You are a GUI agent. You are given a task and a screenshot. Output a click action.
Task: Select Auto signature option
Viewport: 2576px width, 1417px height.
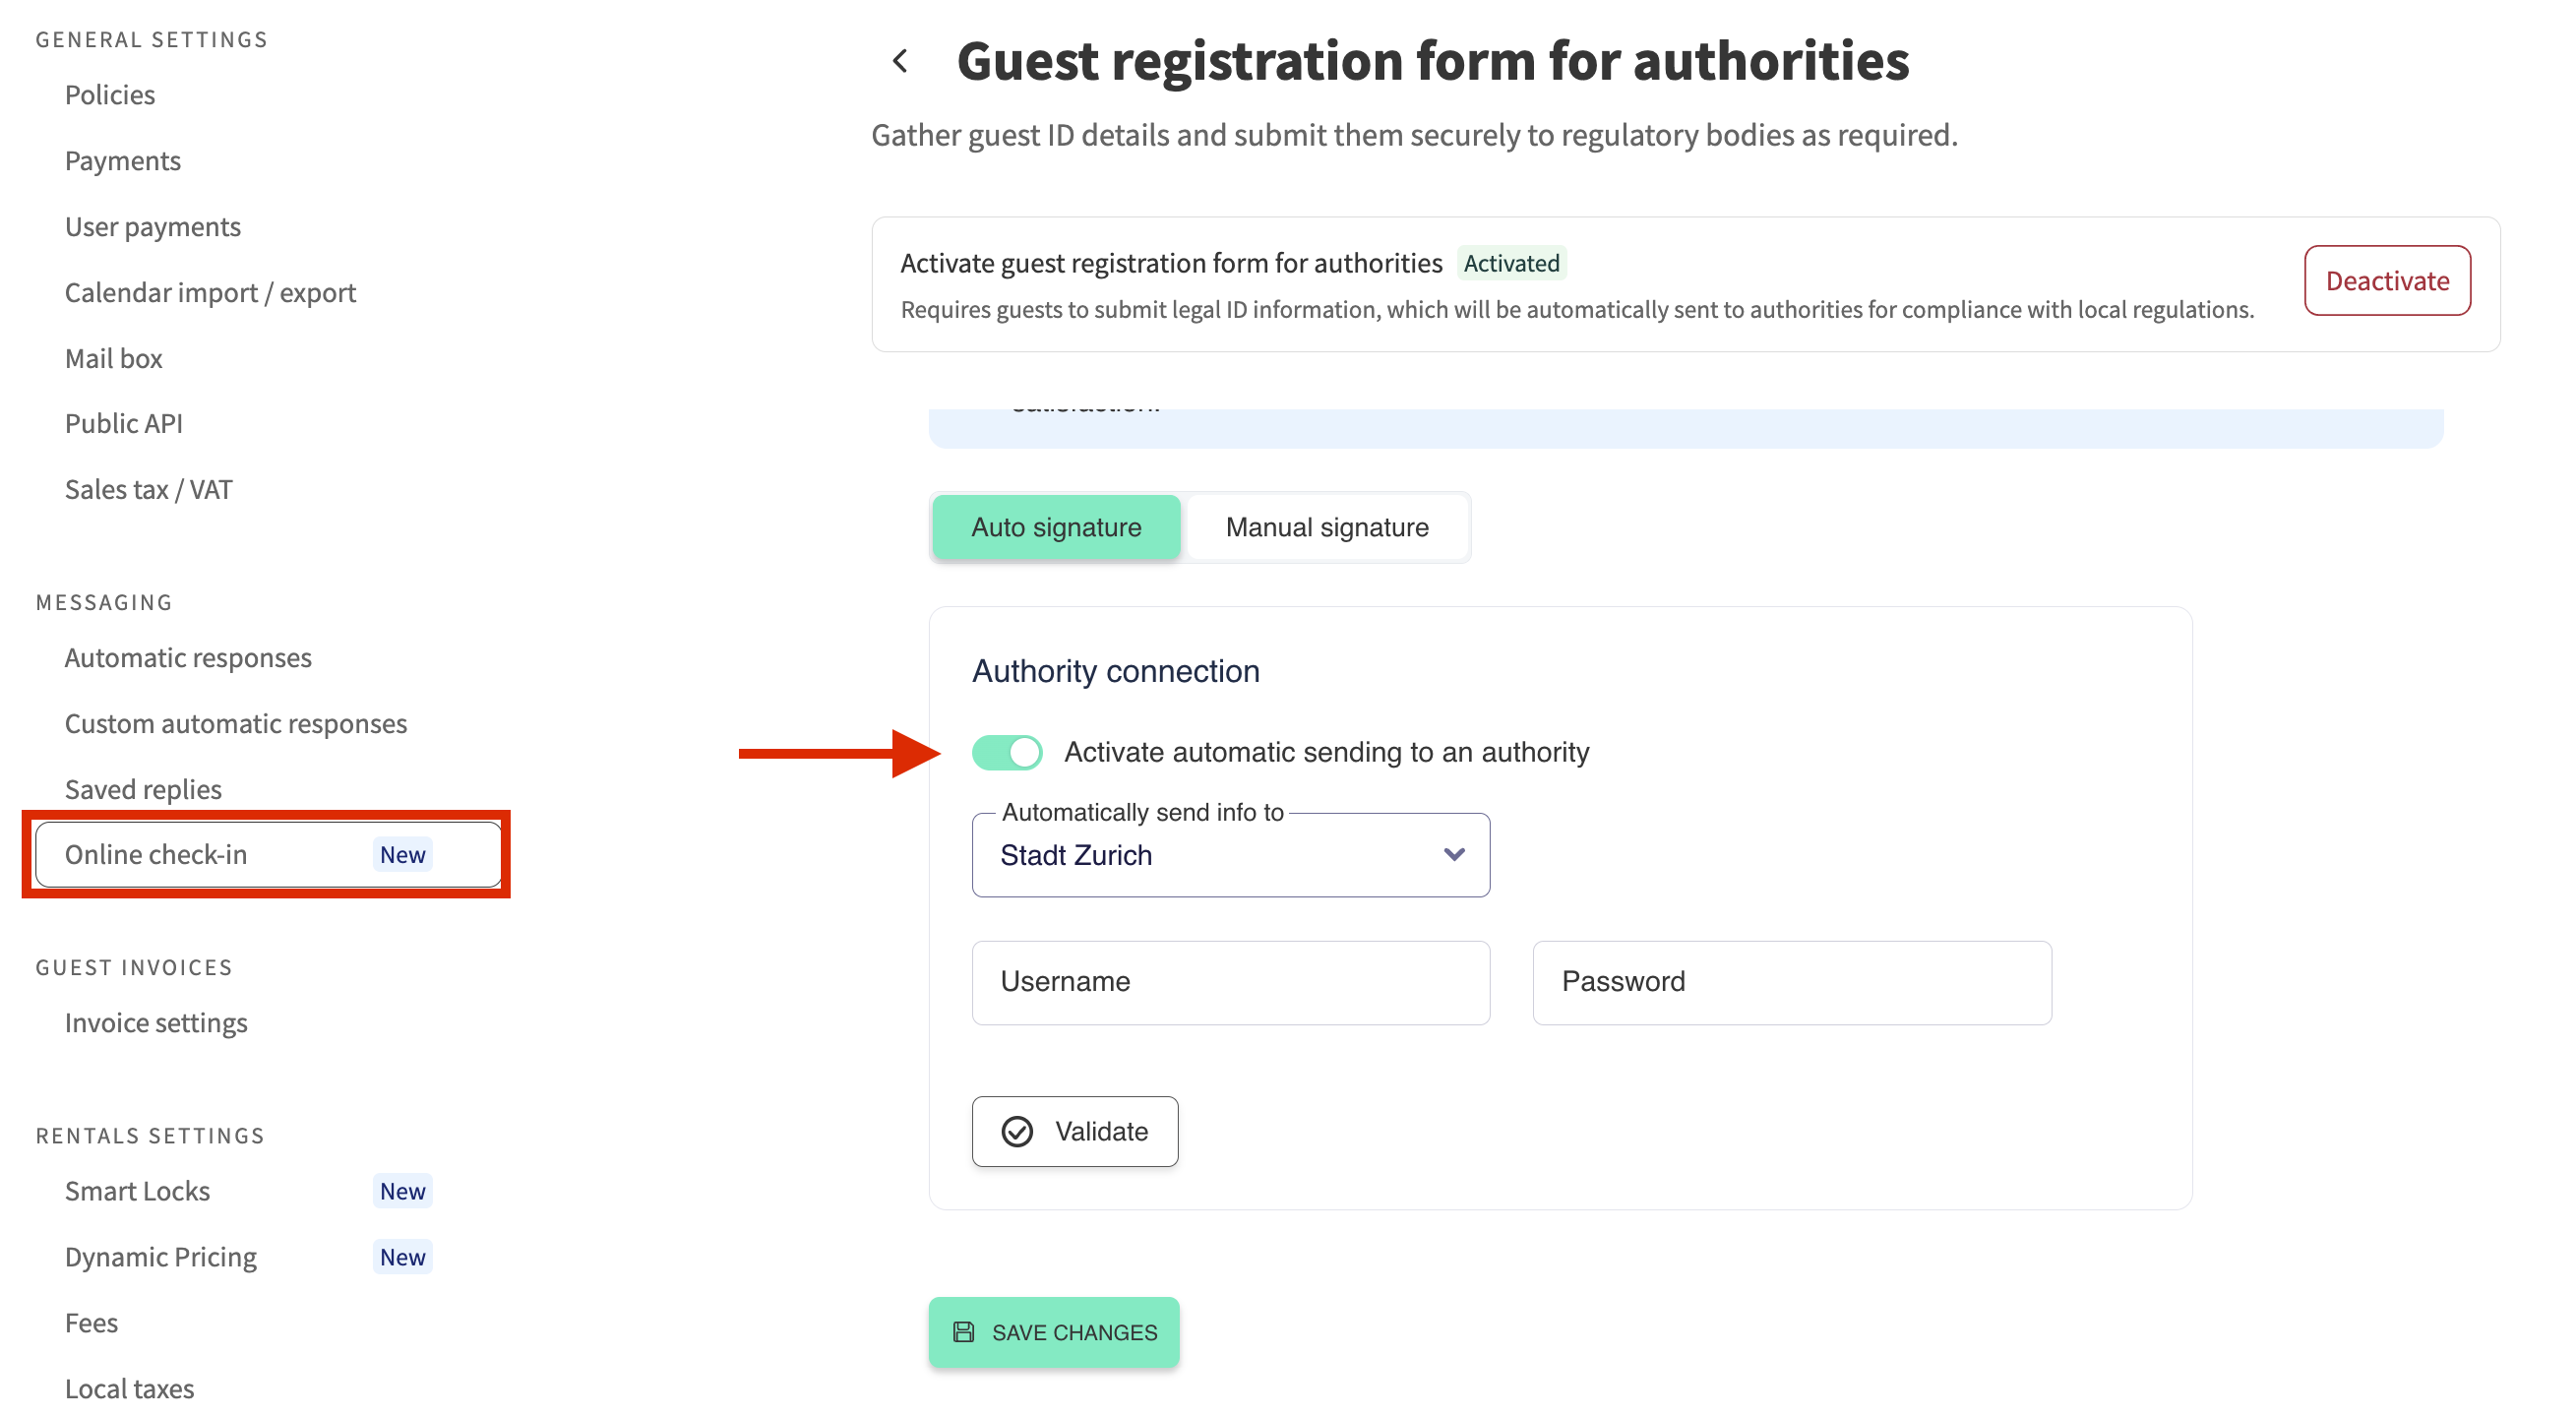point(1056,527)
